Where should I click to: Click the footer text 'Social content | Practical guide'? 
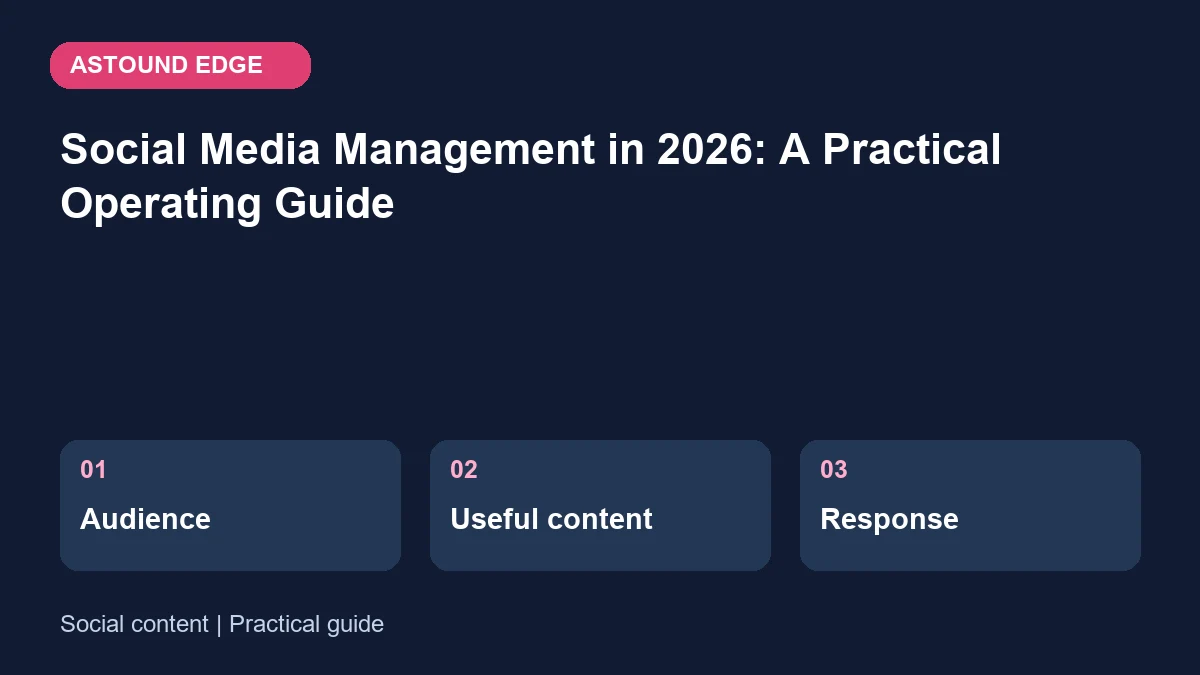pyautogui.click(x=222, y=624)
